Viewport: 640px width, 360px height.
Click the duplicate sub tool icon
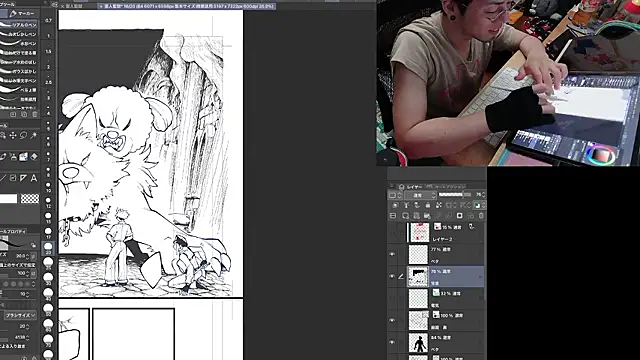pos(24,115)
